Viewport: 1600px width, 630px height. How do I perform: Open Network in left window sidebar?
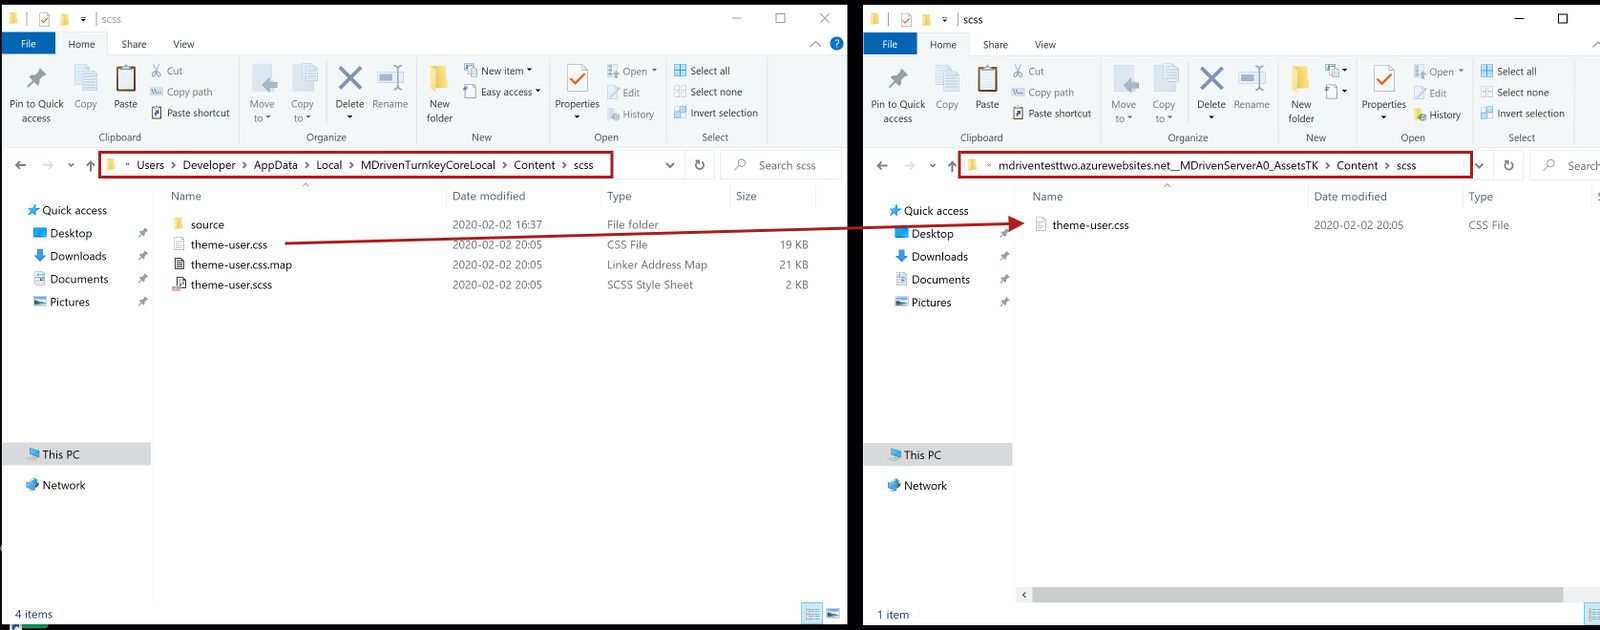click(64, 485)
